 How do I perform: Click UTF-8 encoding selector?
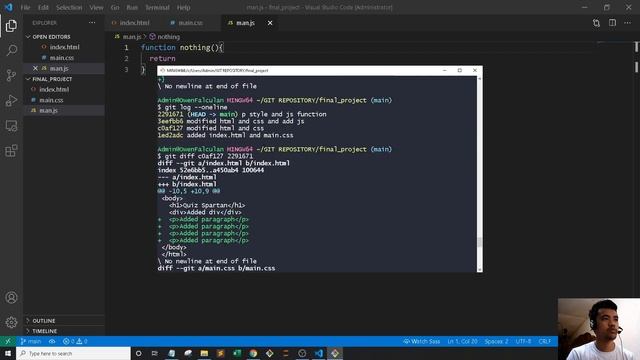tap(523, 341)
